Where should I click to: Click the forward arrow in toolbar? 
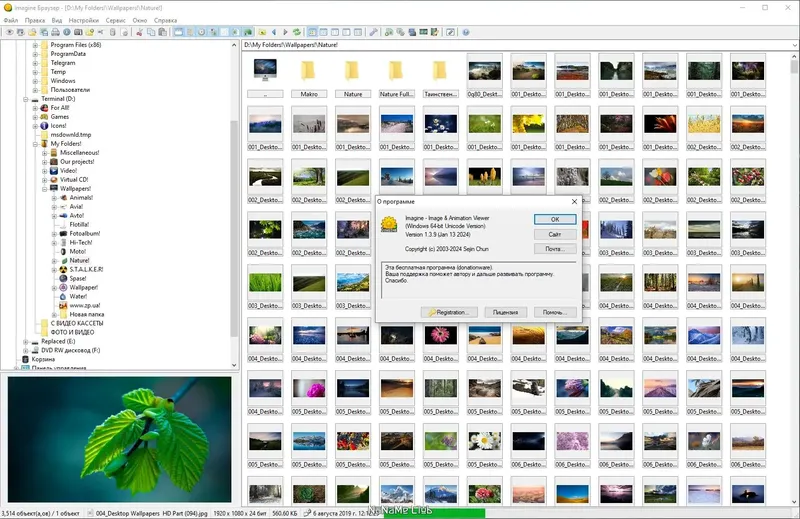coord(285,32)
